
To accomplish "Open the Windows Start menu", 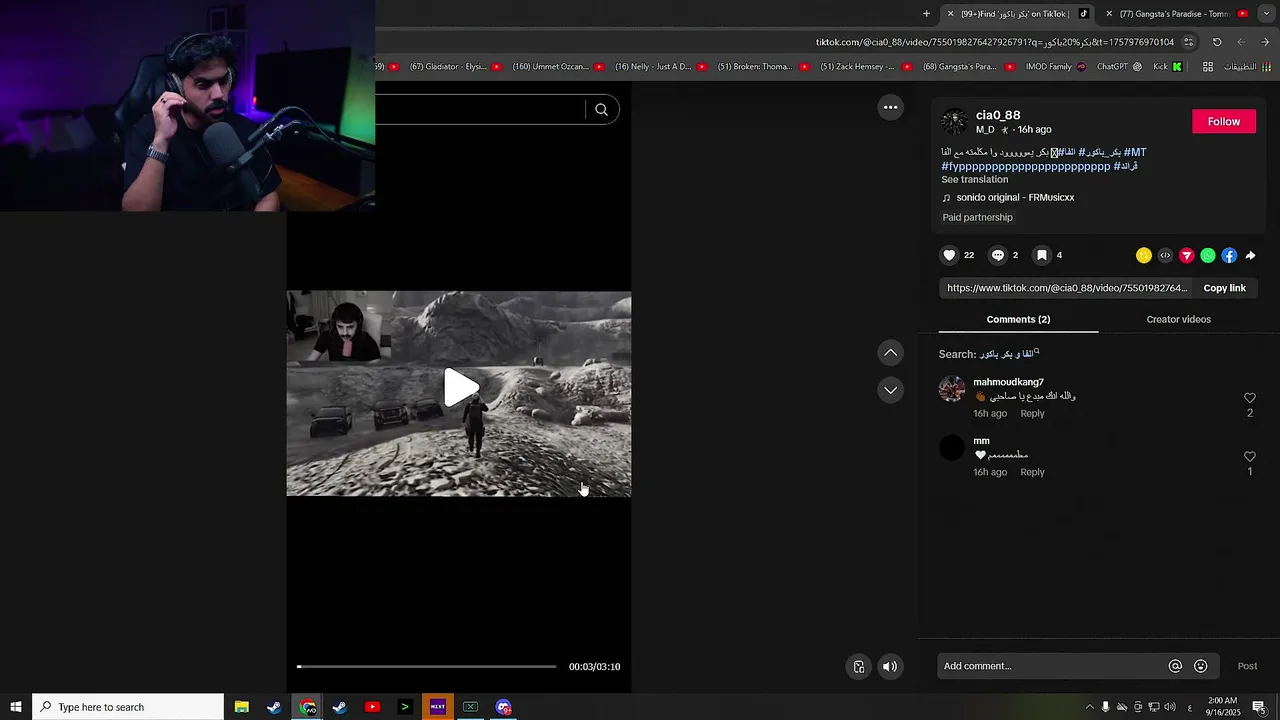I will 16,707.
